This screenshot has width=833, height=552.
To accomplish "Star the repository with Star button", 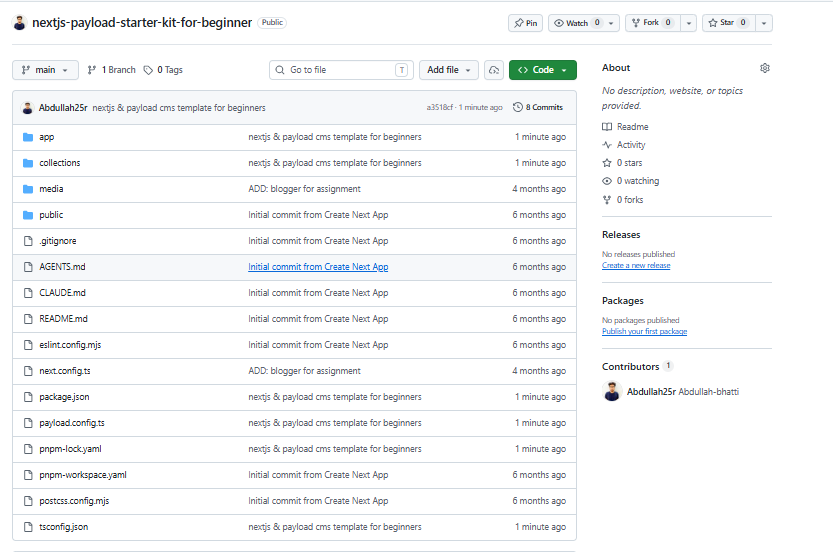I will pyautogui.click(x=729, y=23).
